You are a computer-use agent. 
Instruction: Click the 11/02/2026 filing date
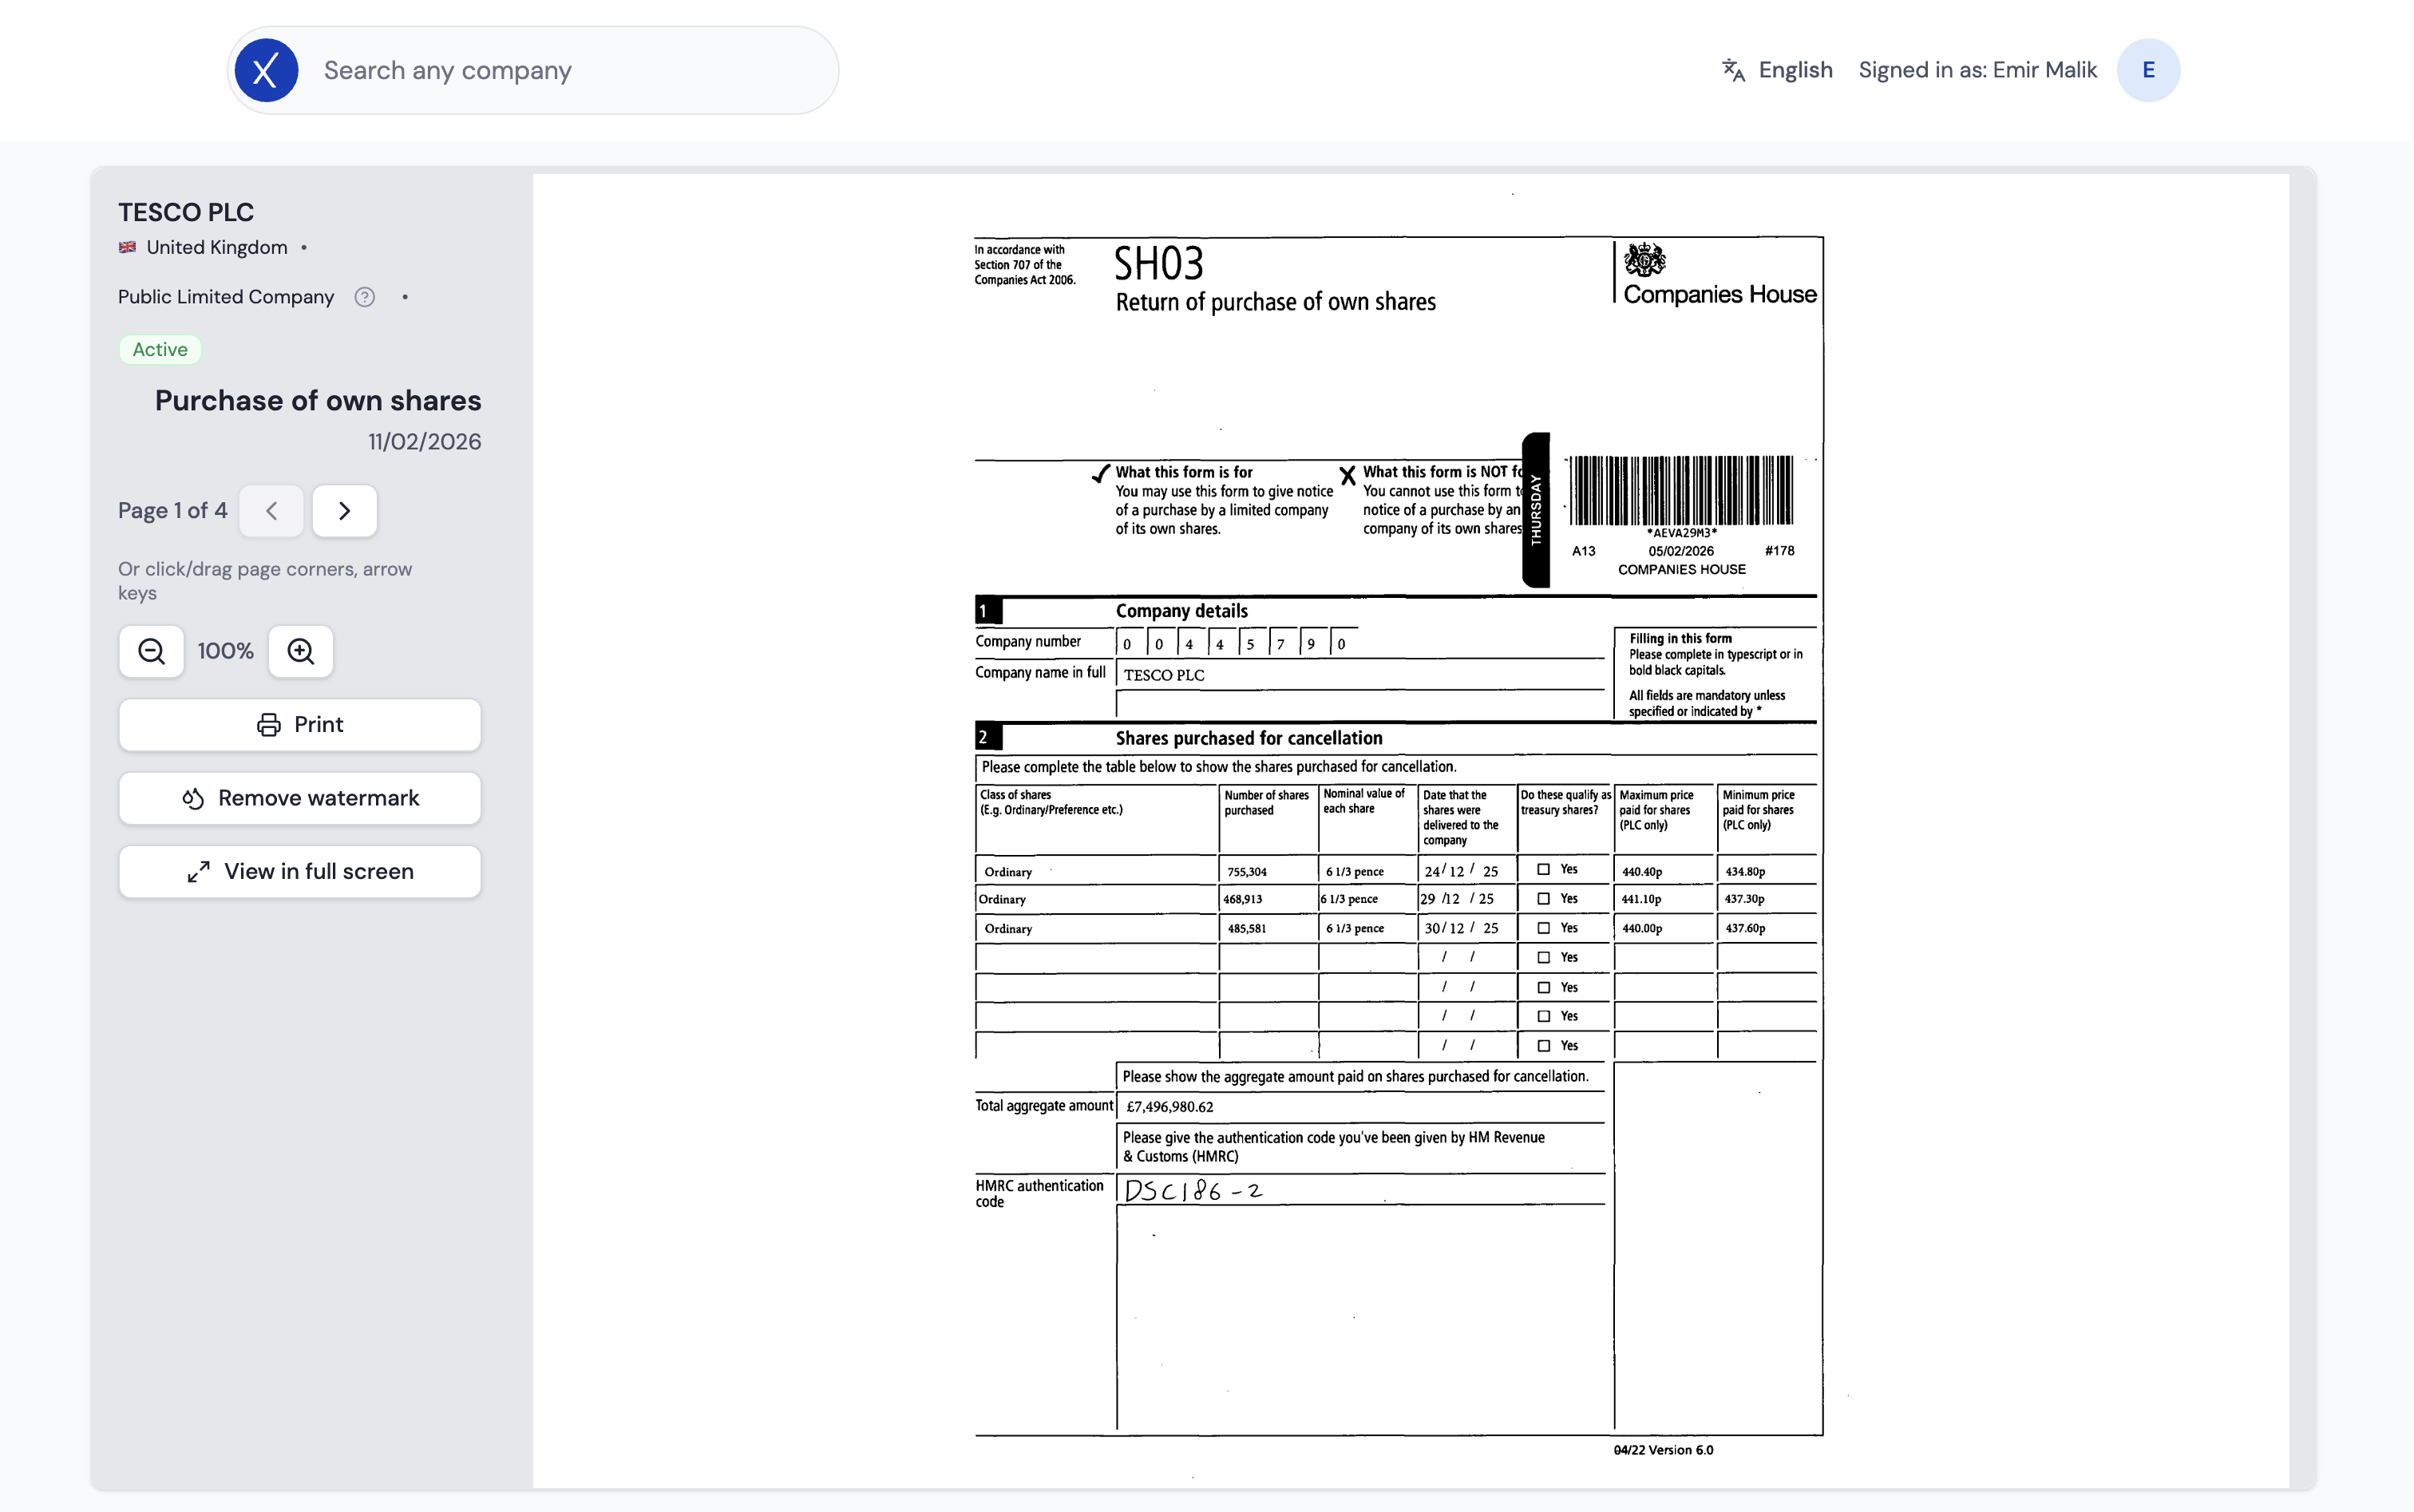click(424, 441)
